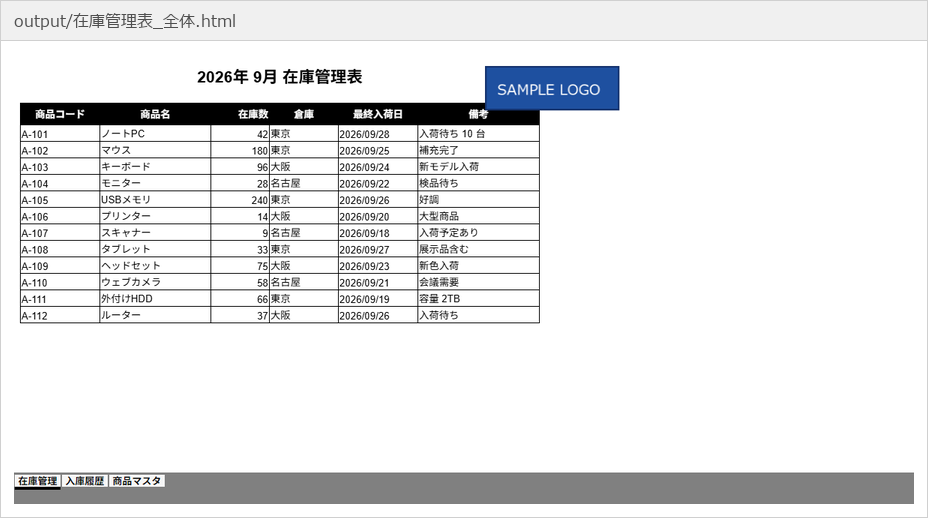Click the date 2026/09/24
This screenshot has width=928, height=518.
pos(378,167)
